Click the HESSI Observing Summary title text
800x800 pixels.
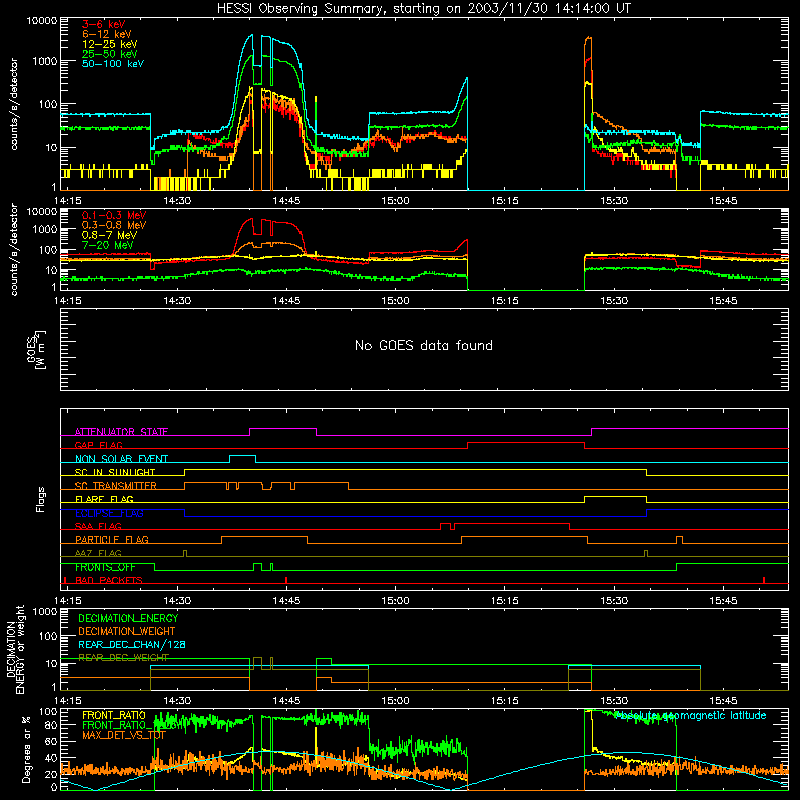point(424,9)
